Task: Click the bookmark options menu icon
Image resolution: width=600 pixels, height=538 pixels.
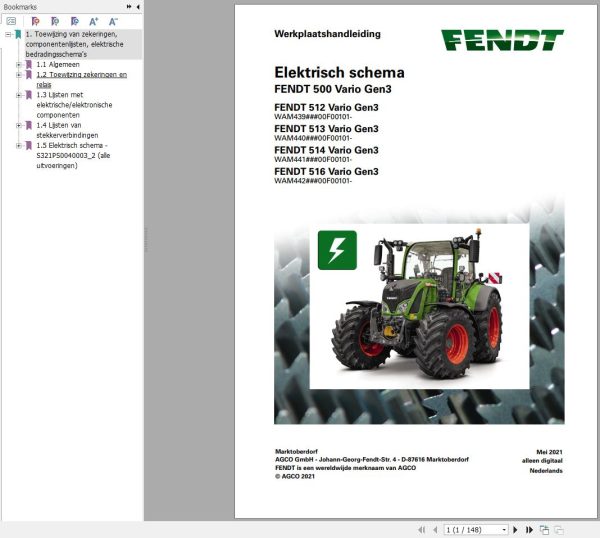Action: click(11, 21)
